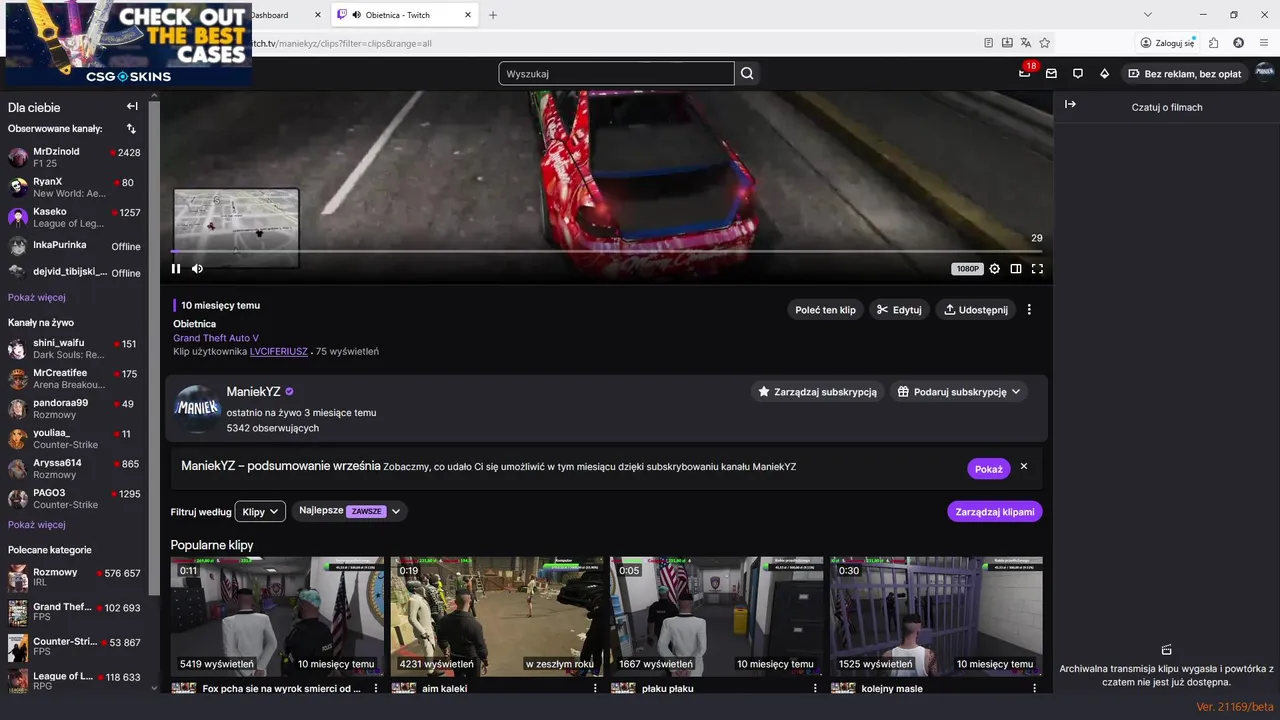The width and height of the screenshot is (1280, 720).
Task: Pause the clip playback
Action: 176,268
